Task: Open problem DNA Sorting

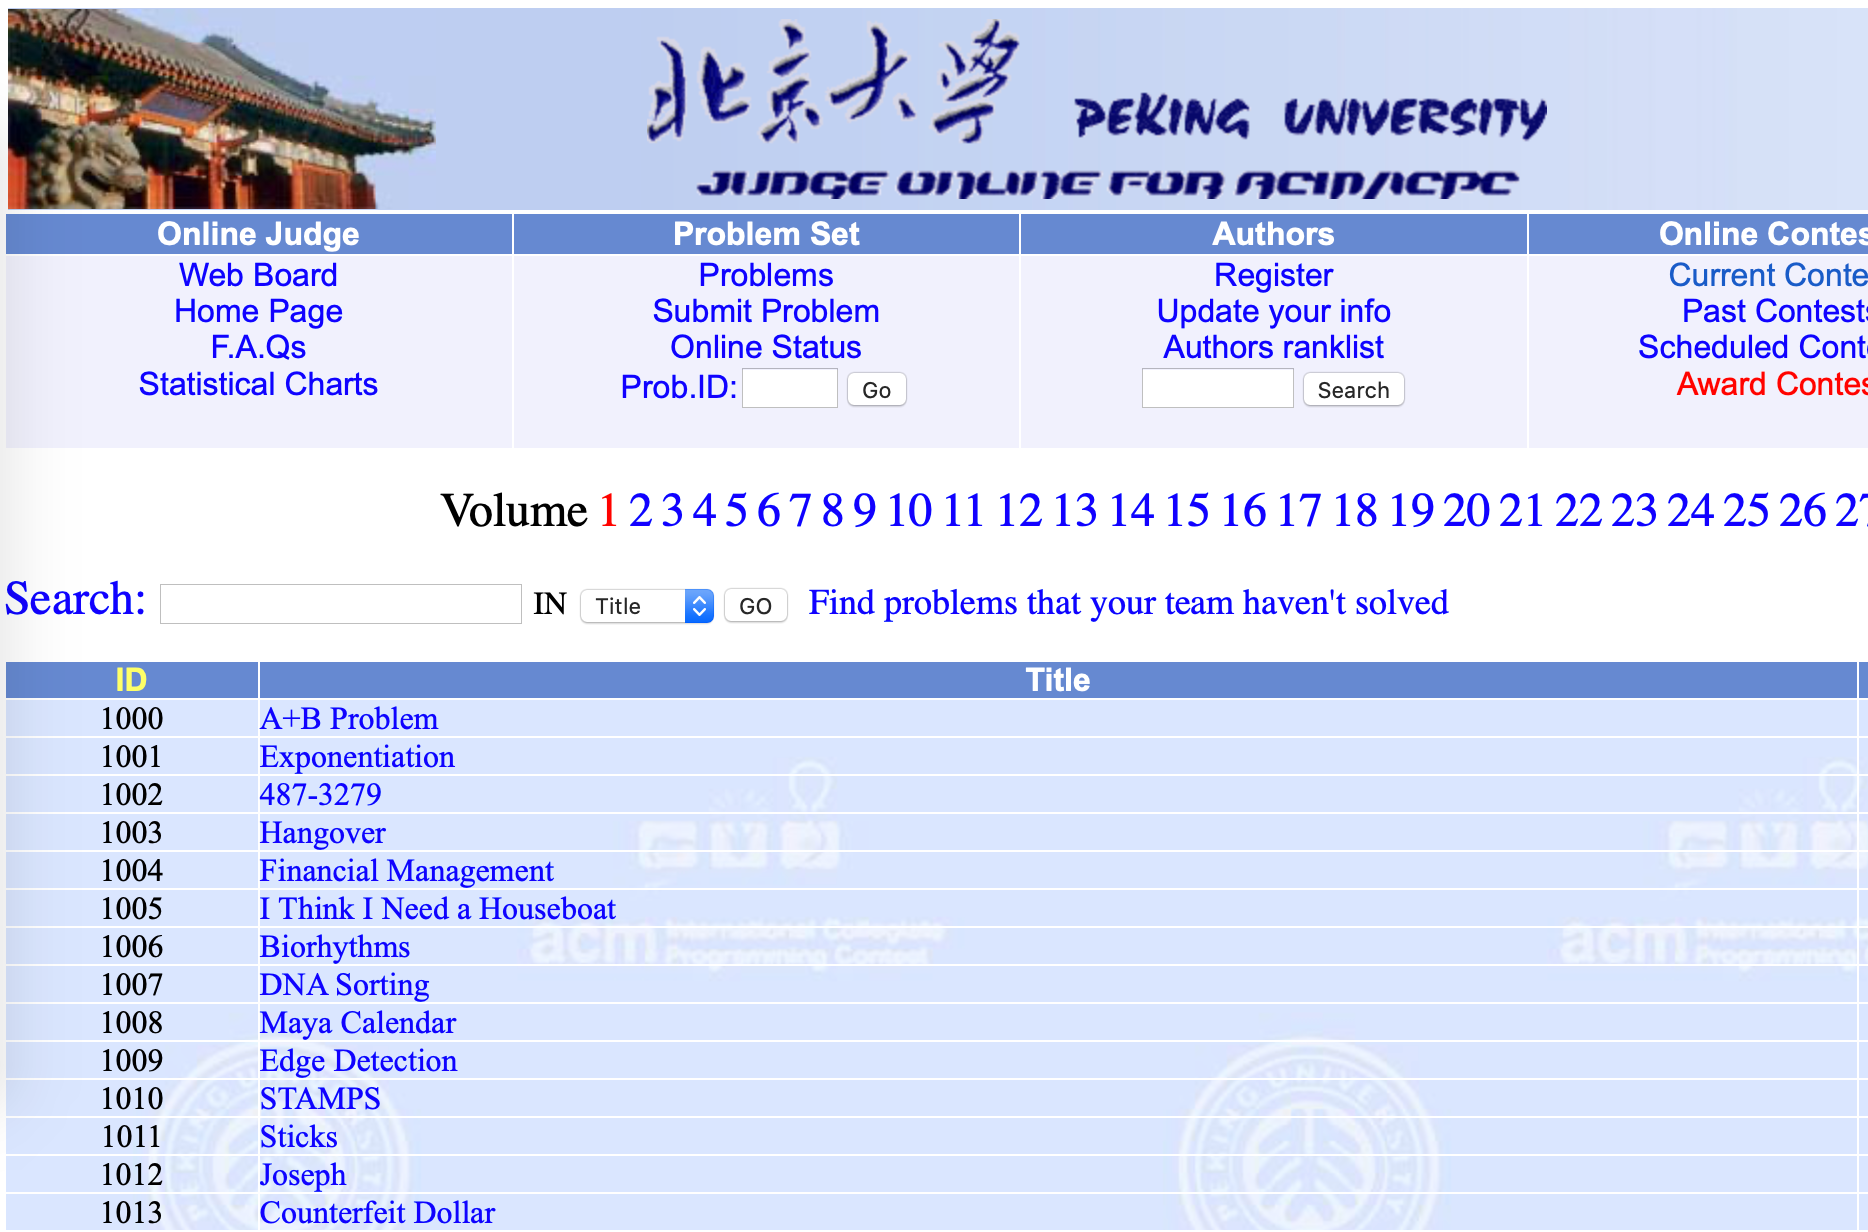Action: coord(345,985)
